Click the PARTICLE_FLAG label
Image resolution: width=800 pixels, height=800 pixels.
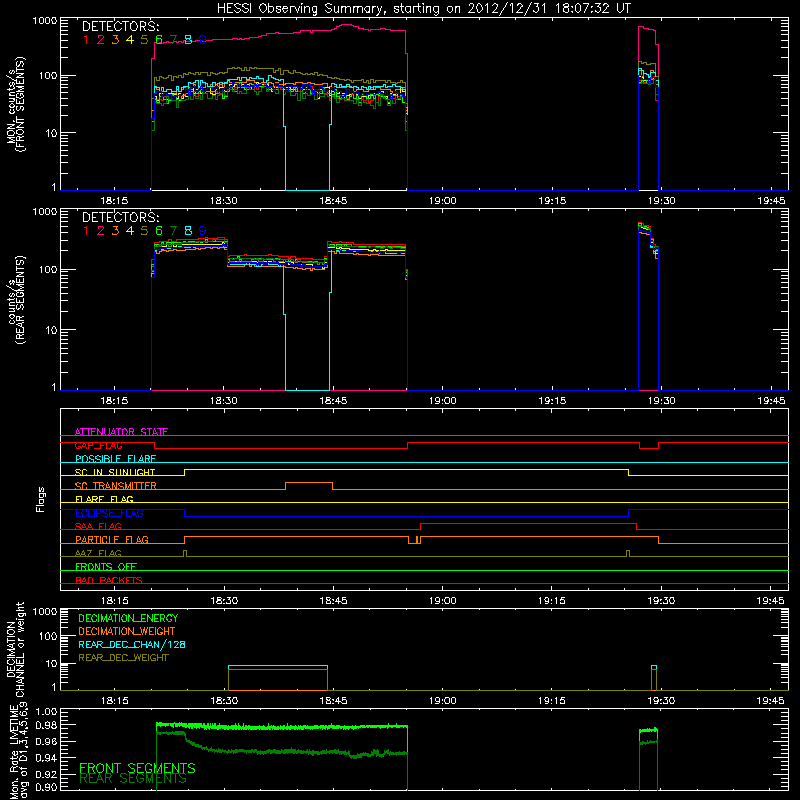tap(112, 540)
